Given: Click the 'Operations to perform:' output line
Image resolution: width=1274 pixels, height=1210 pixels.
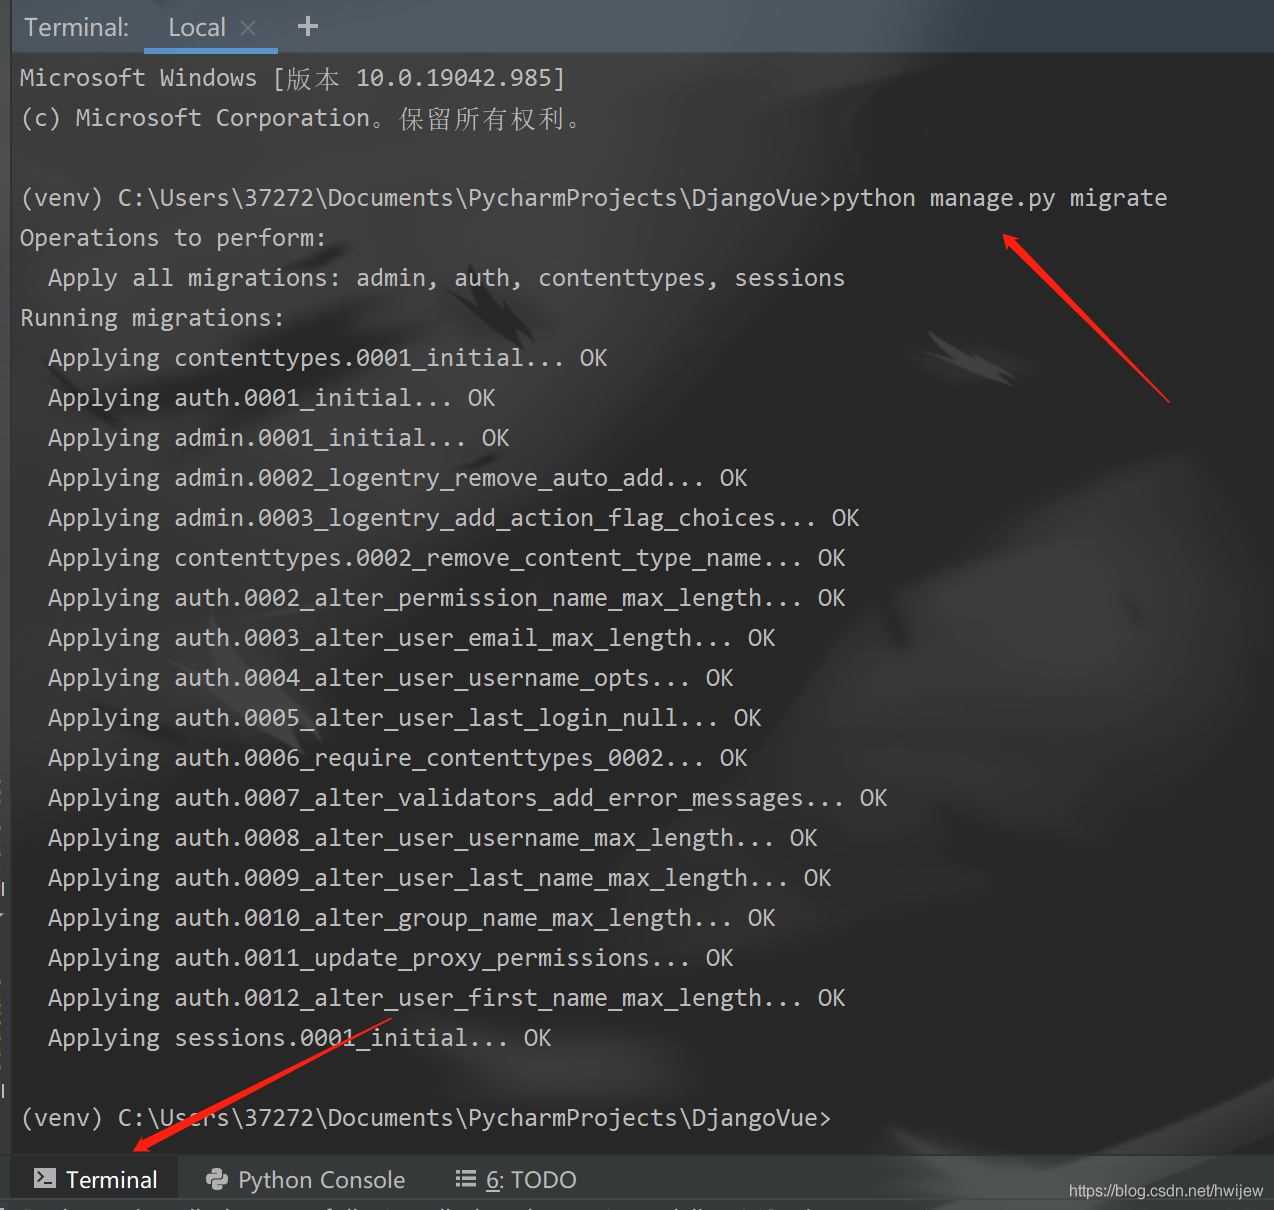Looking at the screenshot, I should click(x=172, y=238).
